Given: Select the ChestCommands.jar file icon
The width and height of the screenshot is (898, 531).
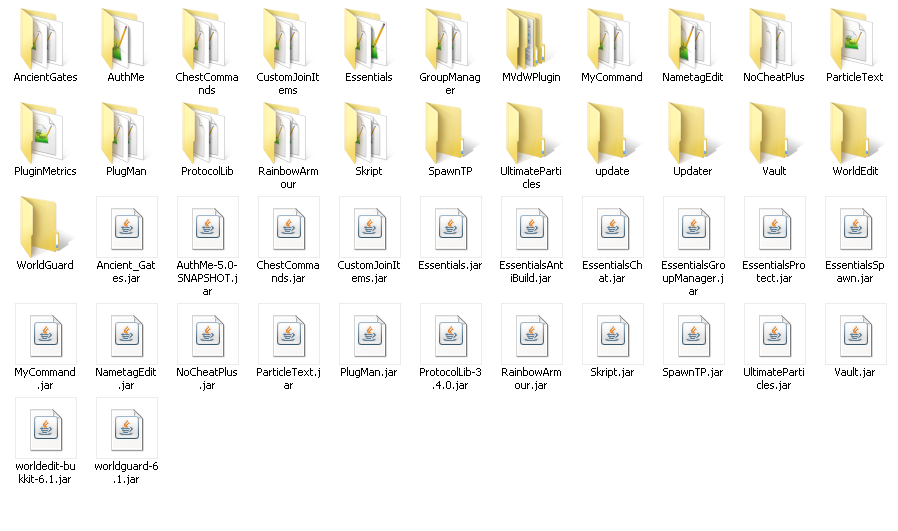Looking at the screenshot, I should click(x=289, y=227).
